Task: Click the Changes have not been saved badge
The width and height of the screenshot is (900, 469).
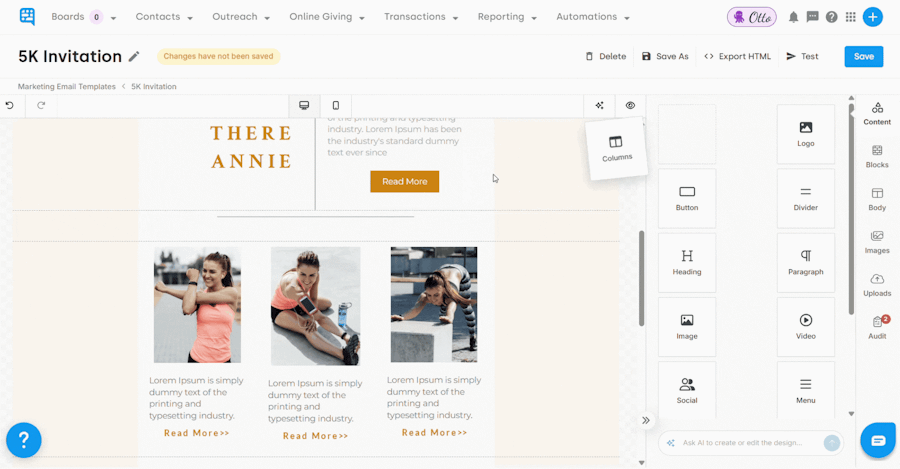Action: 218,56
